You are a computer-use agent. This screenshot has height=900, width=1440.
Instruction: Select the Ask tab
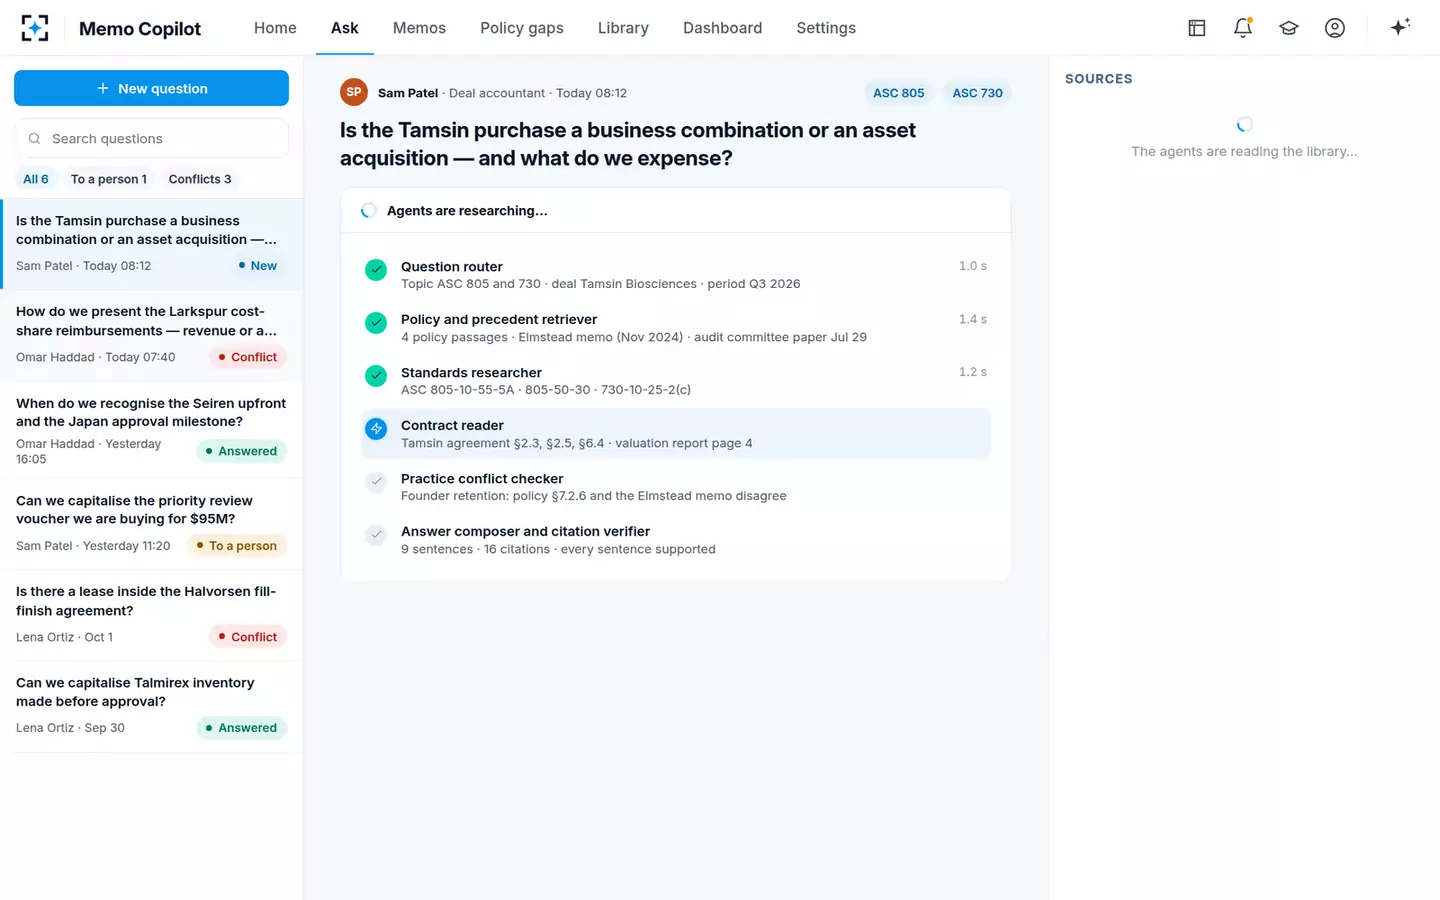click(x=345, y=28)
